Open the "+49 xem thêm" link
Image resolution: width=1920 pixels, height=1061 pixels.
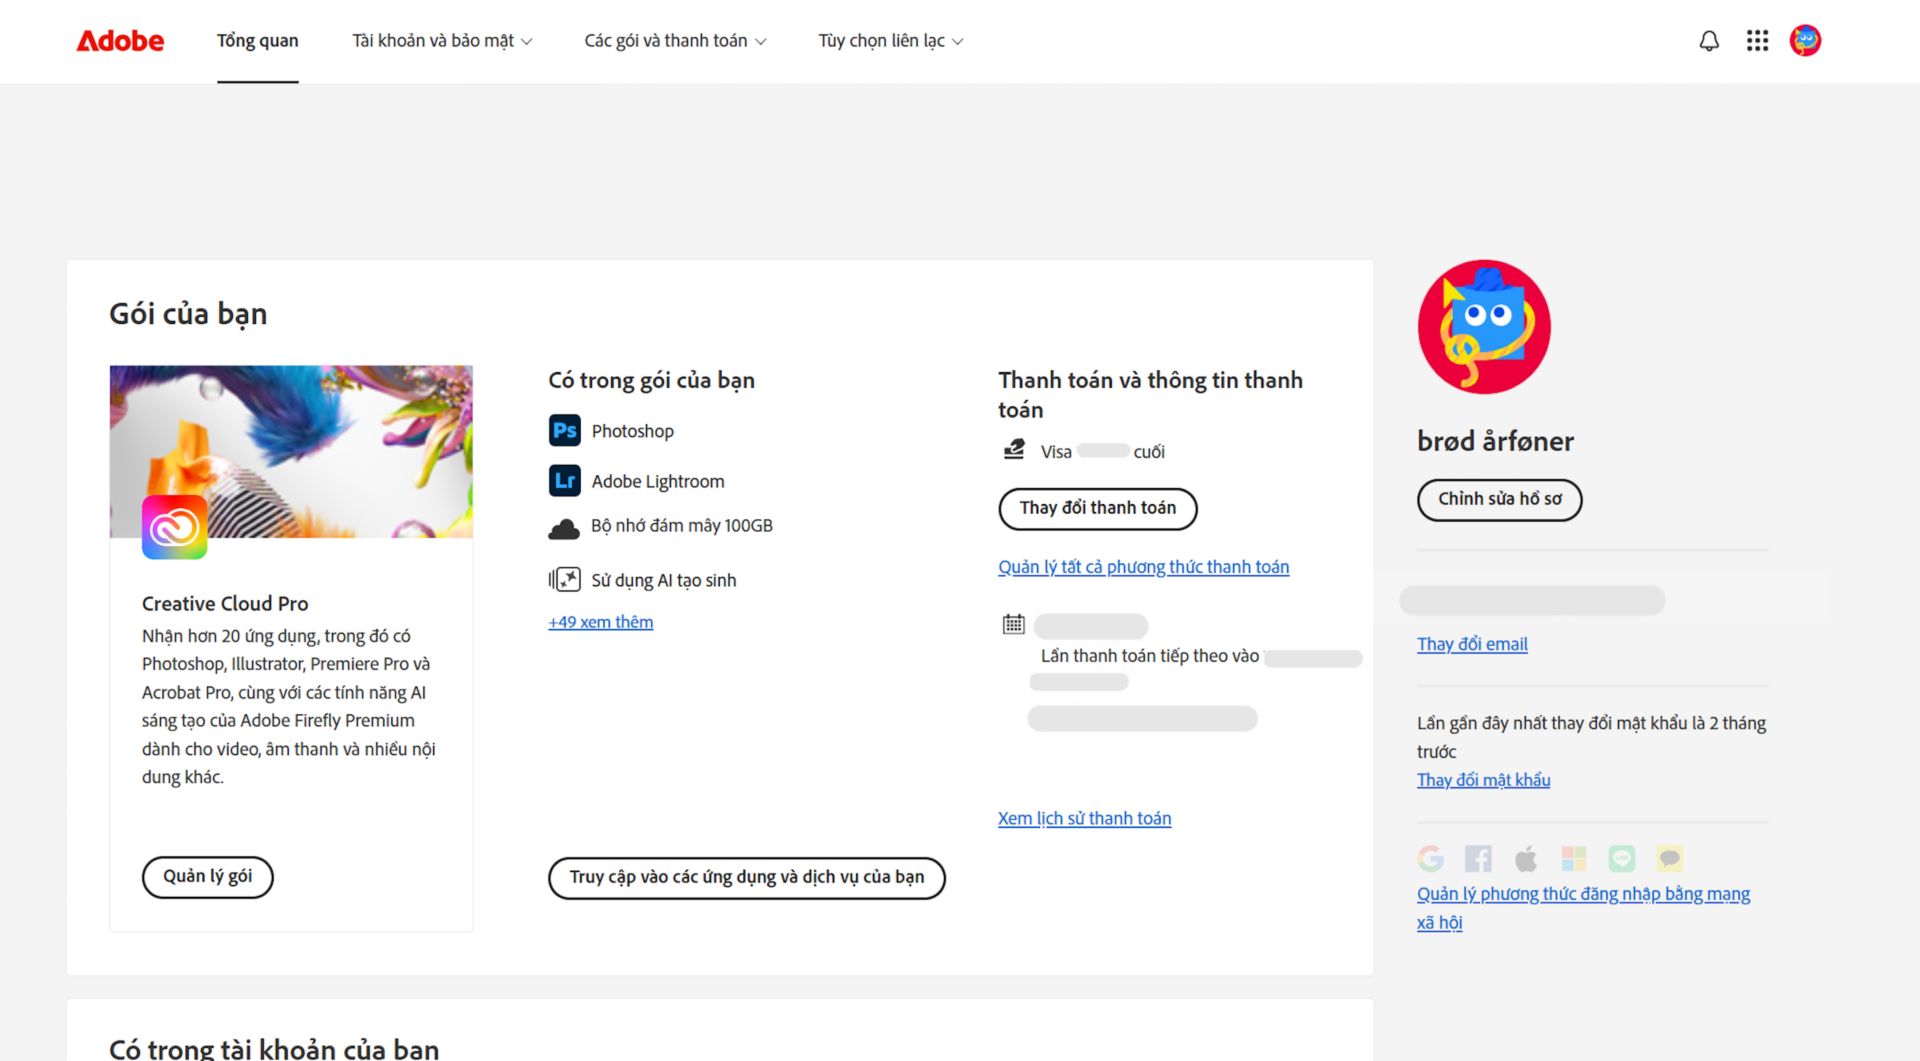click(x=600, y=622)
